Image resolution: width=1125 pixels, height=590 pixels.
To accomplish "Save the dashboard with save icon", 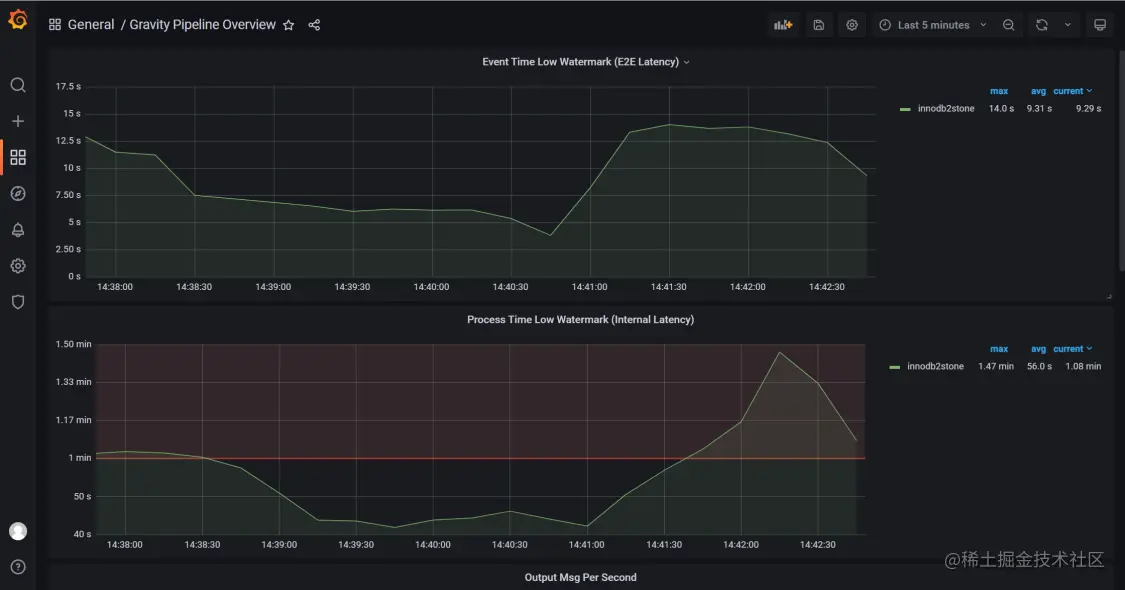I will tap(819, 25).
